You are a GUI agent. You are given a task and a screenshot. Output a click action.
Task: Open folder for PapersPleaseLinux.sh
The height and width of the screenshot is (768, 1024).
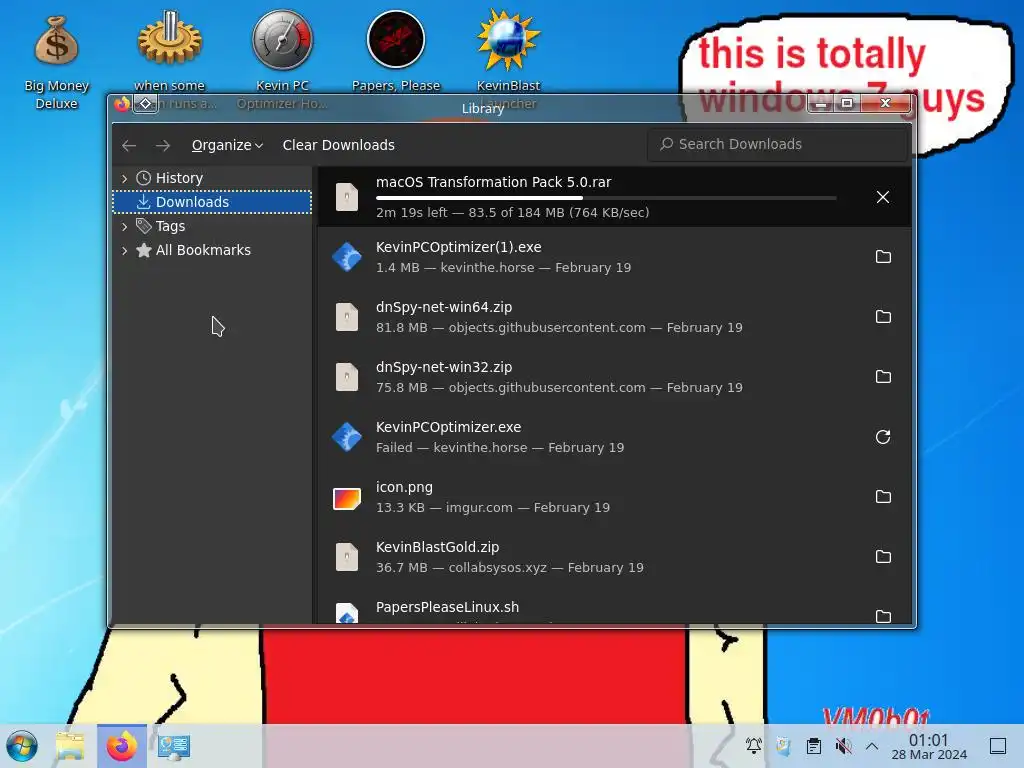883,616
